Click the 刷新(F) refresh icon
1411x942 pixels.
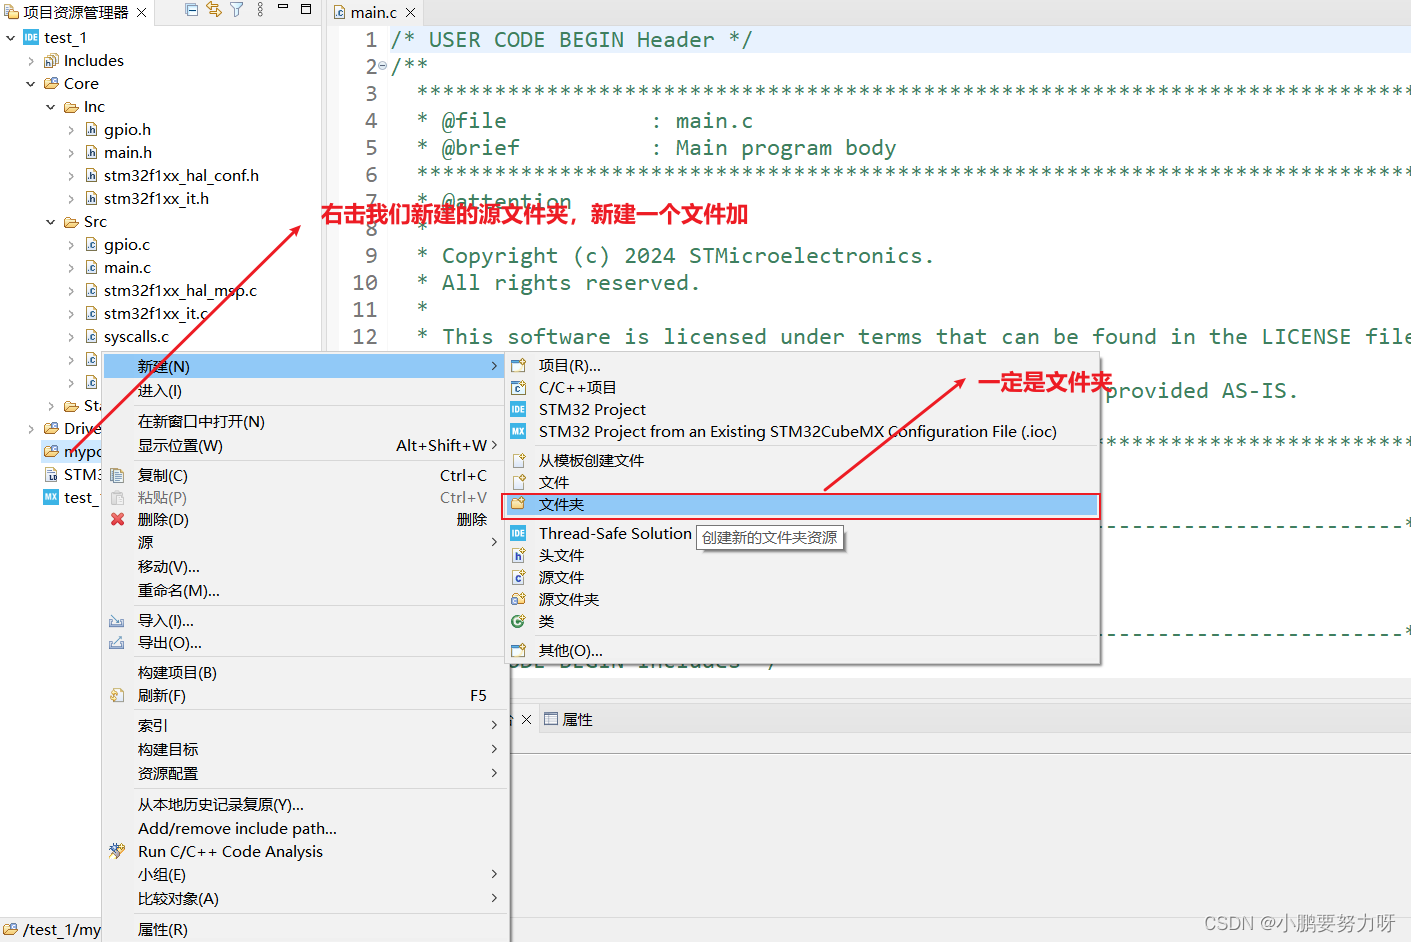[117, 695]
